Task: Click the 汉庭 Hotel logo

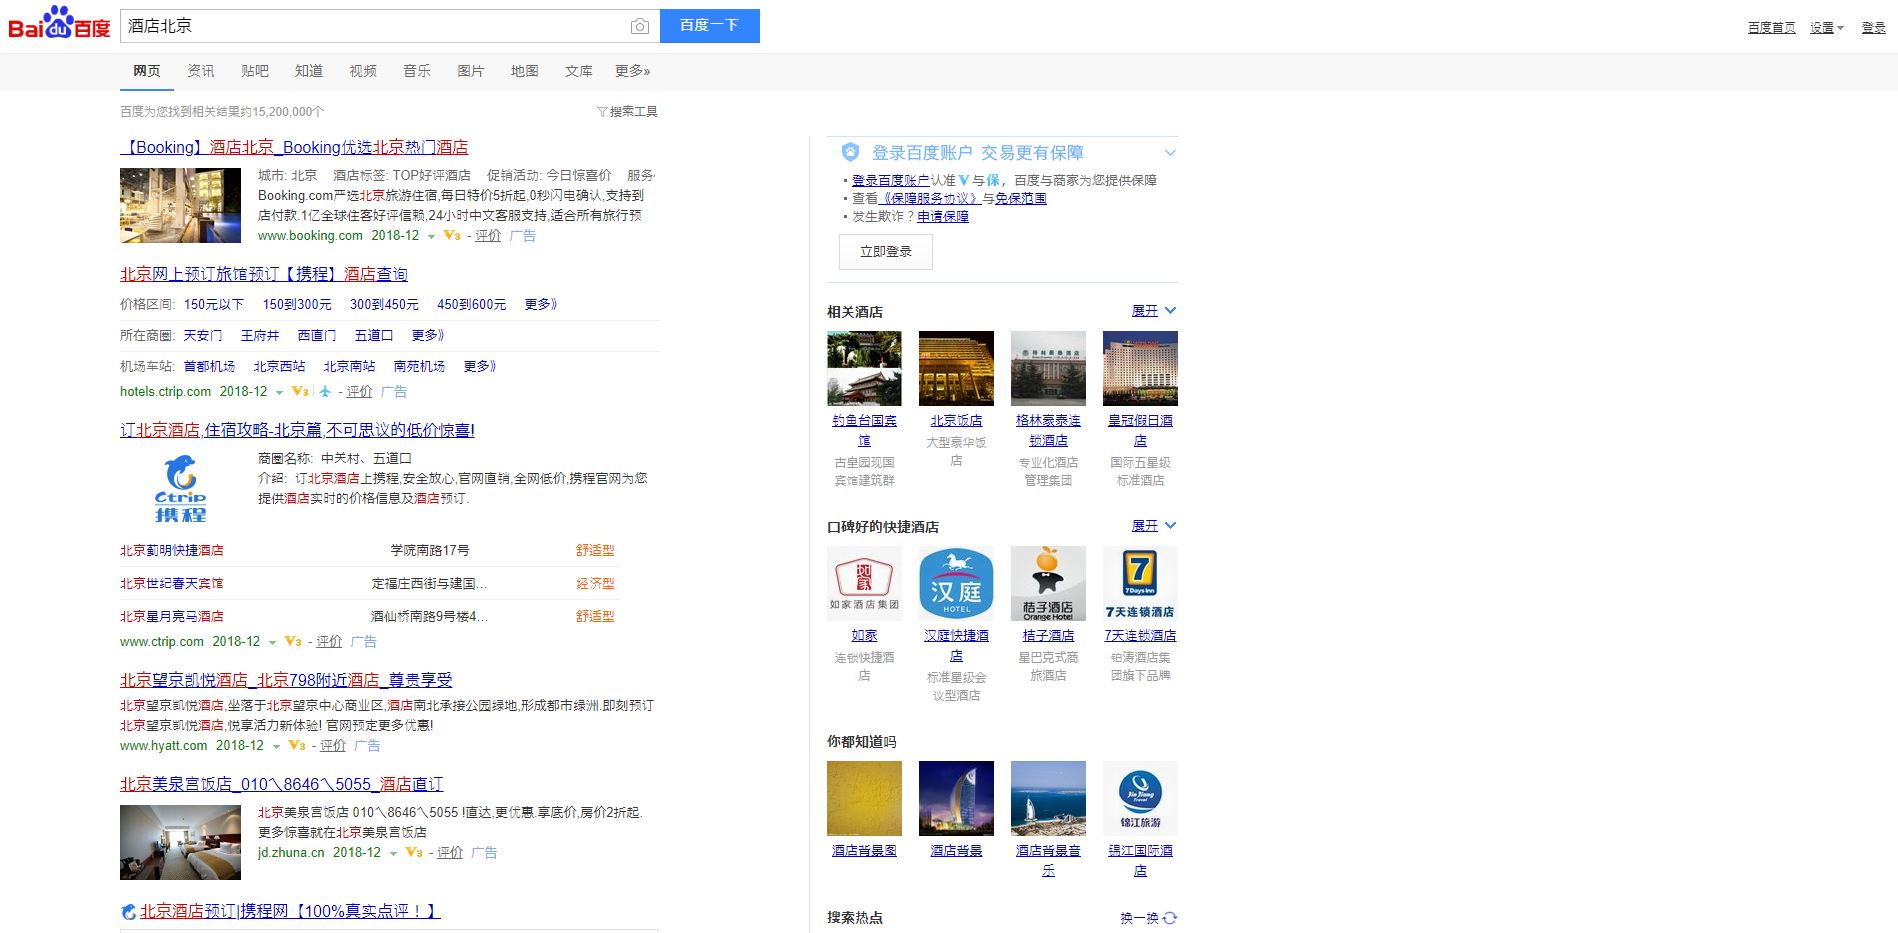Action: [956, 583]
